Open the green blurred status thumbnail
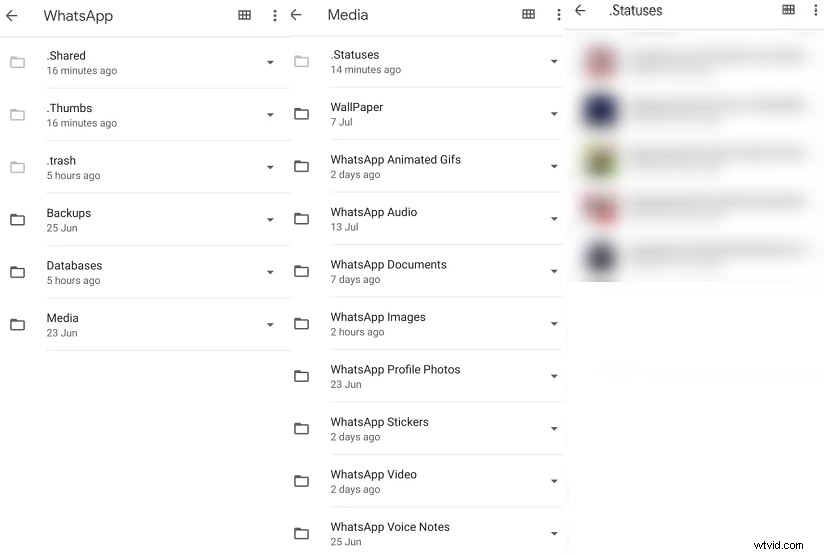The image size is (824, 555). click(601, 160)
